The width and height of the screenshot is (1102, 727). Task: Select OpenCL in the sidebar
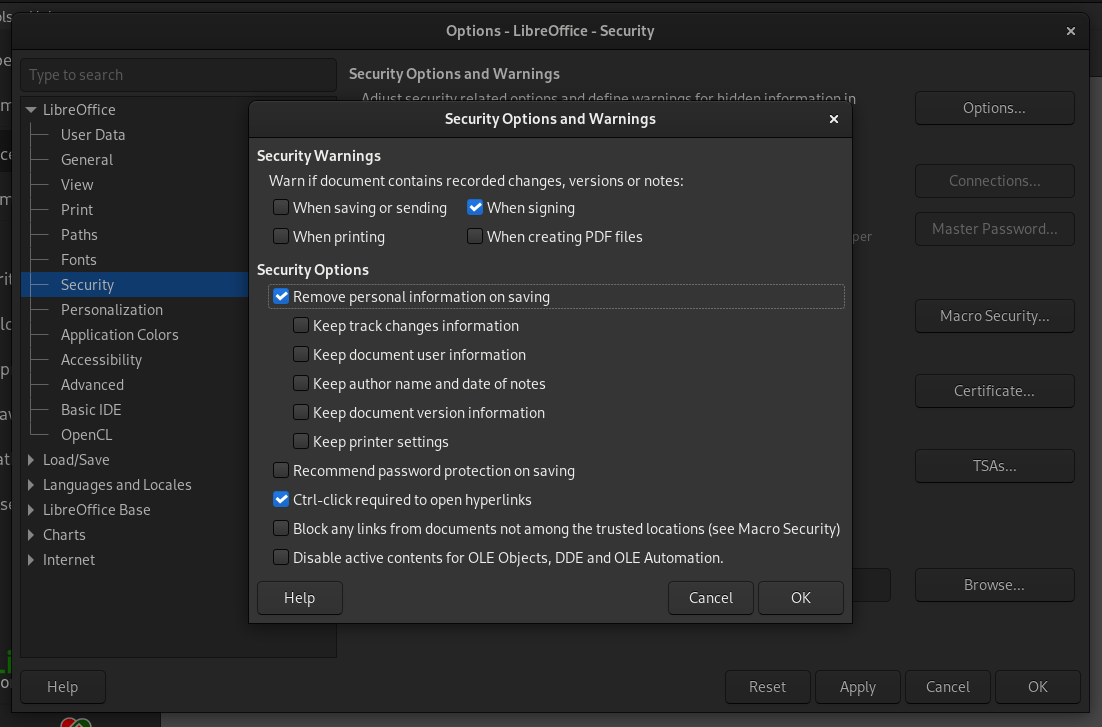[86, 434]
